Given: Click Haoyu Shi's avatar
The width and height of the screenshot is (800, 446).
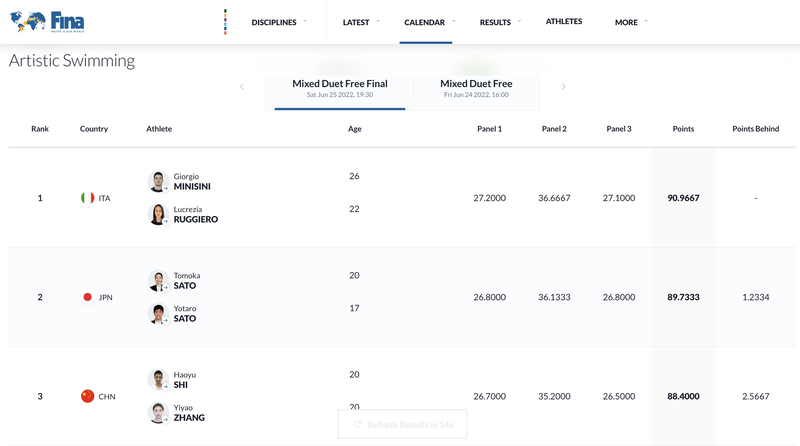Looking at the screenshot, I should tap(158, 380).
